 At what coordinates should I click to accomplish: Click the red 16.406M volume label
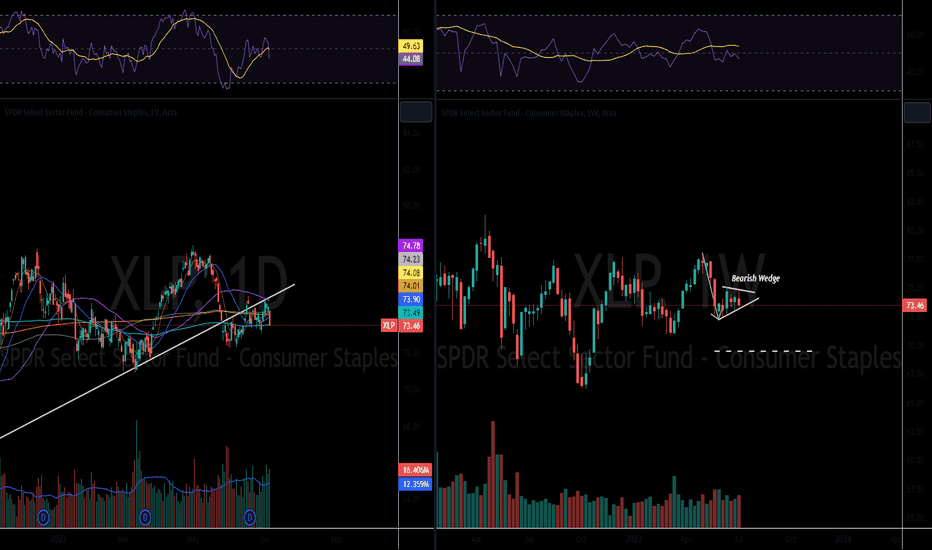[x=415, y=470]
